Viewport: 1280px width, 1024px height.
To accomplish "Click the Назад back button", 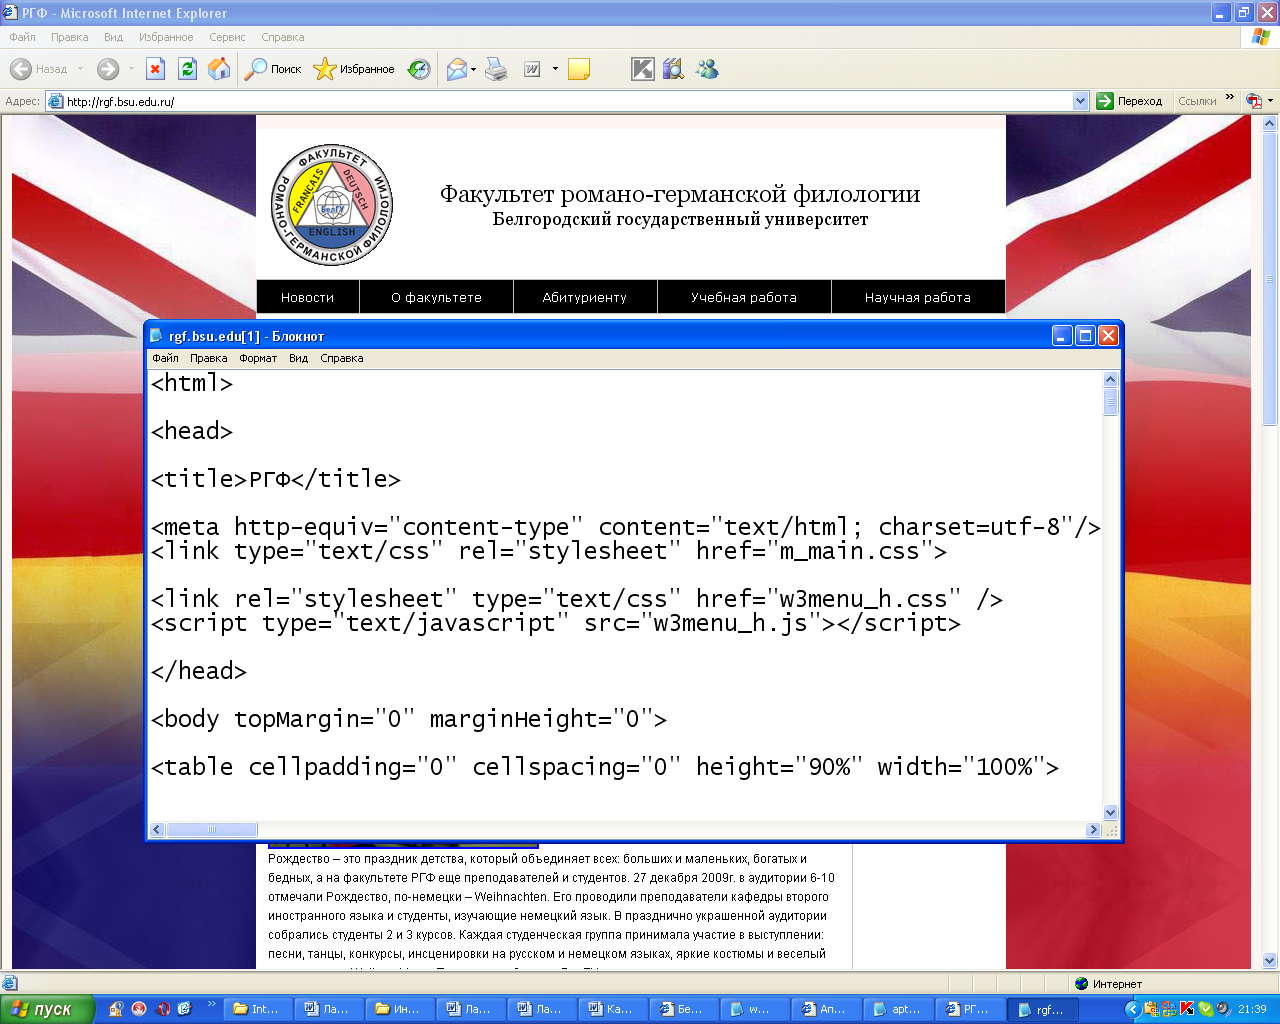I will pyautogui.click(x=38, y=69).
